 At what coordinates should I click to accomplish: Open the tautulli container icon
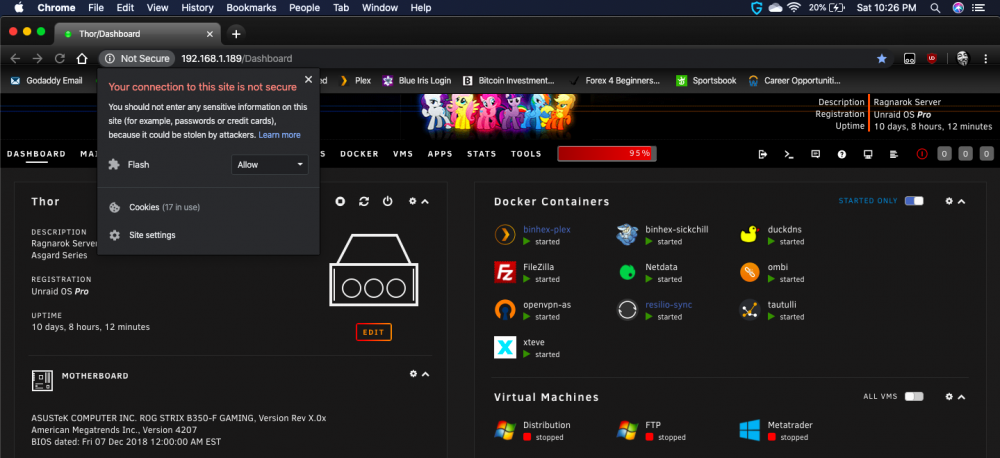pos(749,310)
